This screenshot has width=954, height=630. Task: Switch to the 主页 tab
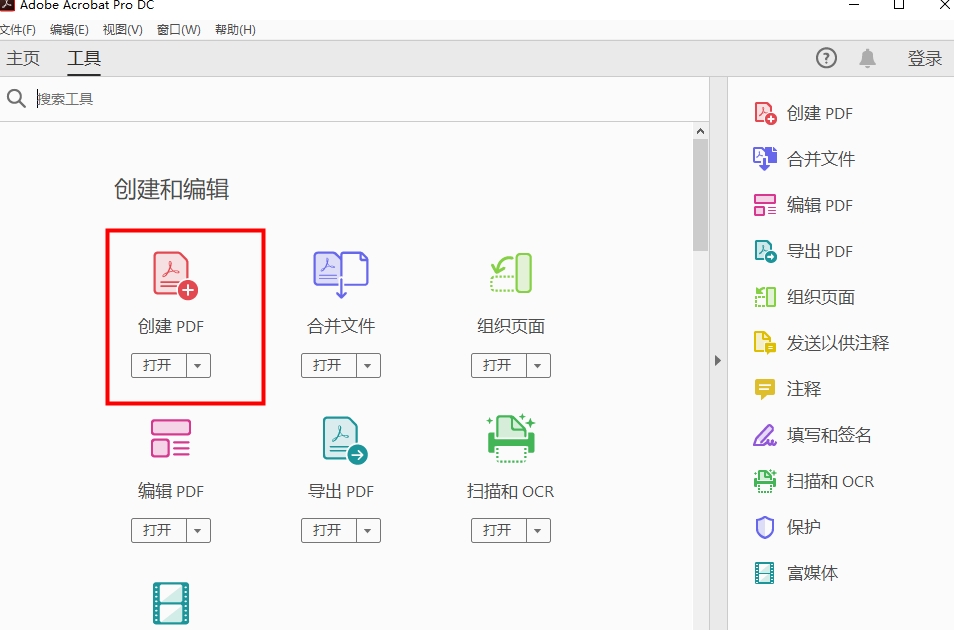[24, 58]
